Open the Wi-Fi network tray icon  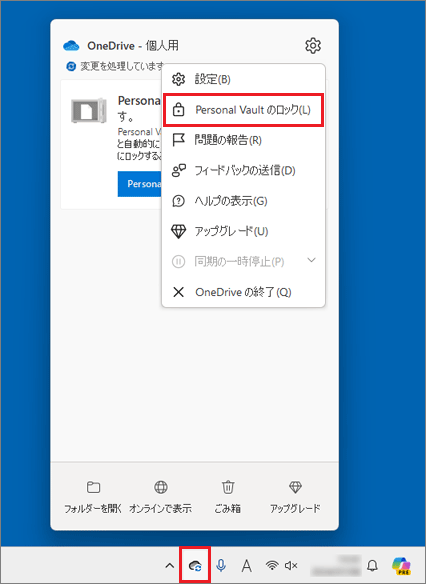tap(272, 566)
